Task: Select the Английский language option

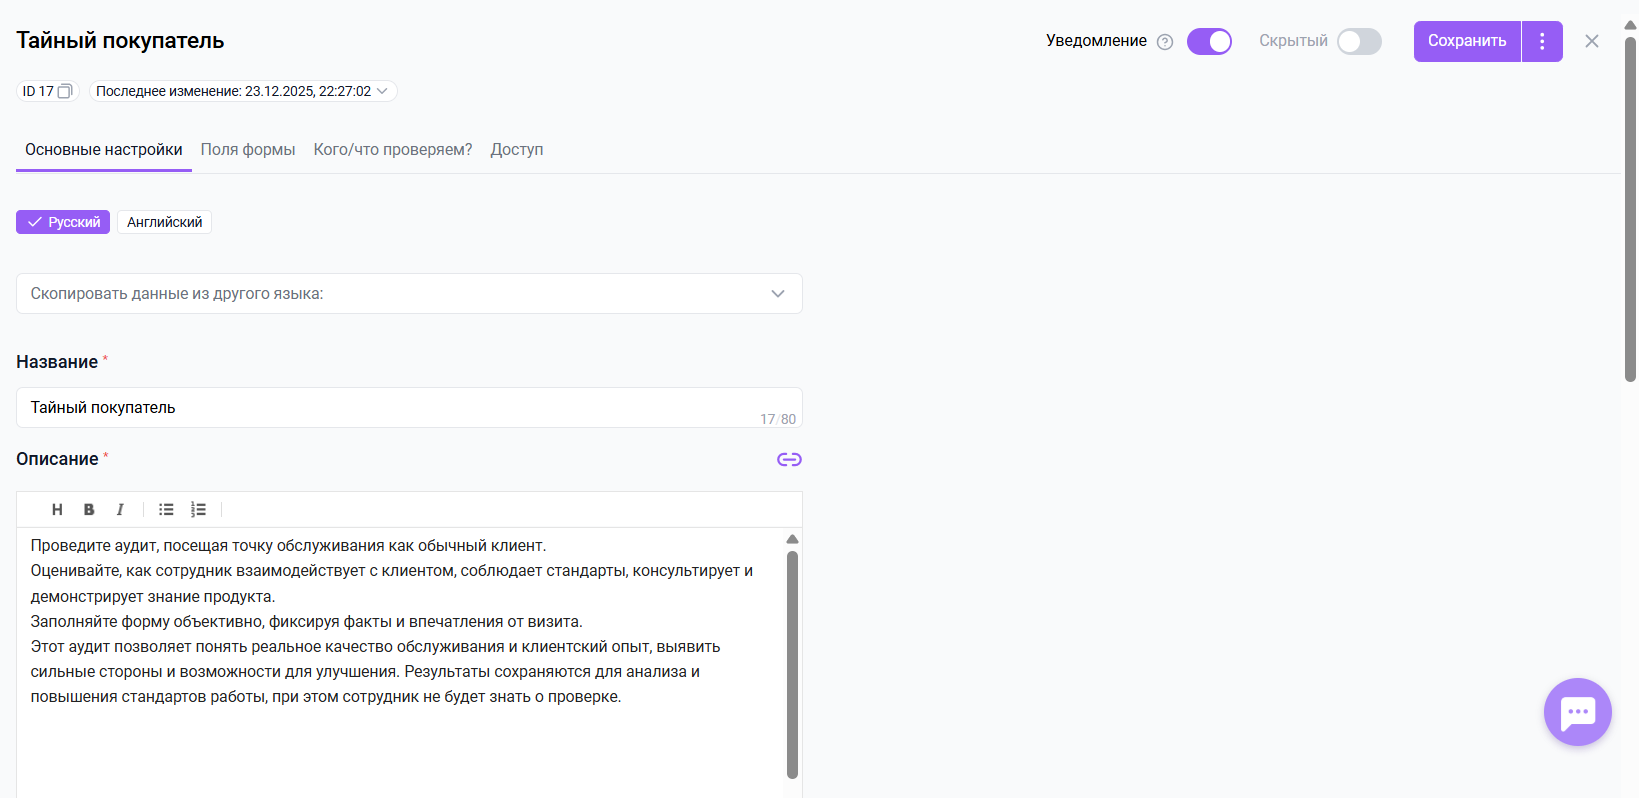Action: tap(164, 222)
